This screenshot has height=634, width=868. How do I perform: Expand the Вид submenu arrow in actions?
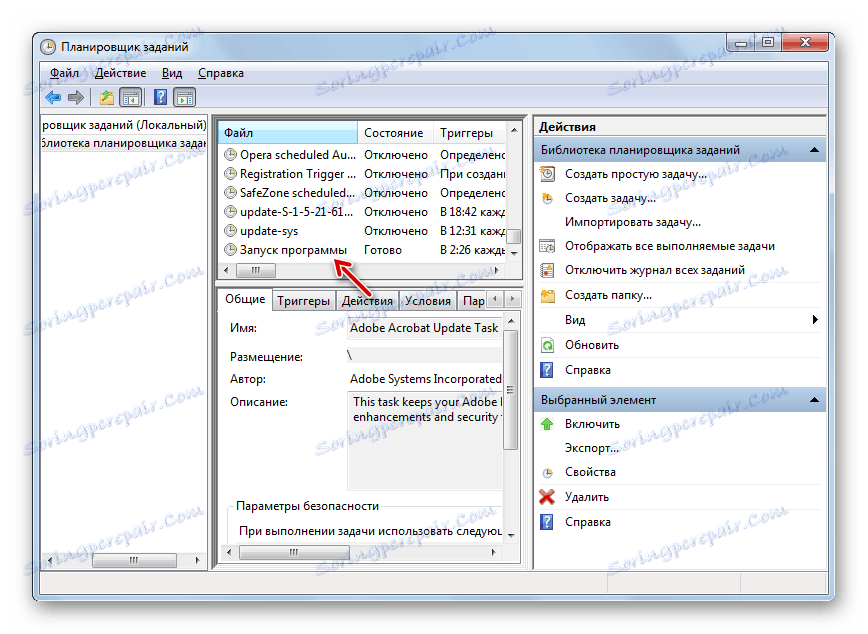[815, 319]
